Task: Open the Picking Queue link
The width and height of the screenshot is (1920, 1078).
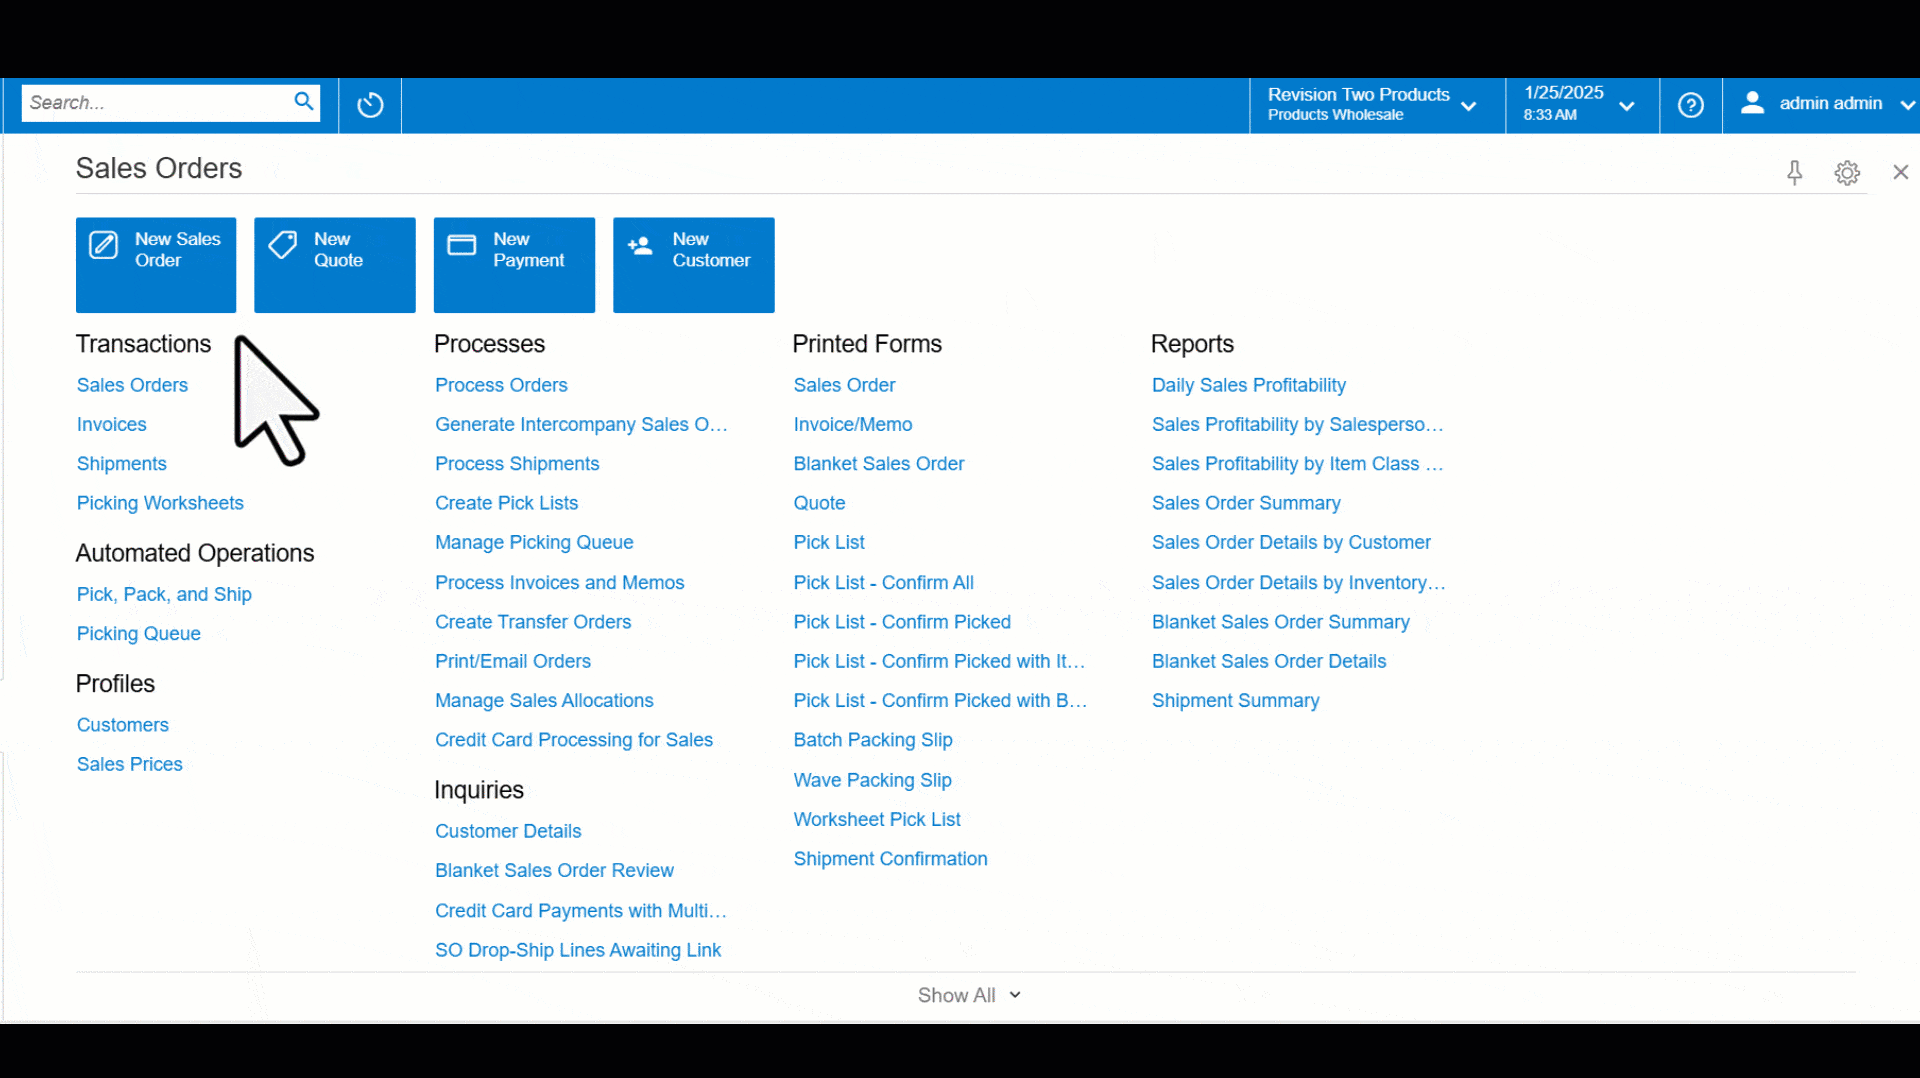Action: 139,633
